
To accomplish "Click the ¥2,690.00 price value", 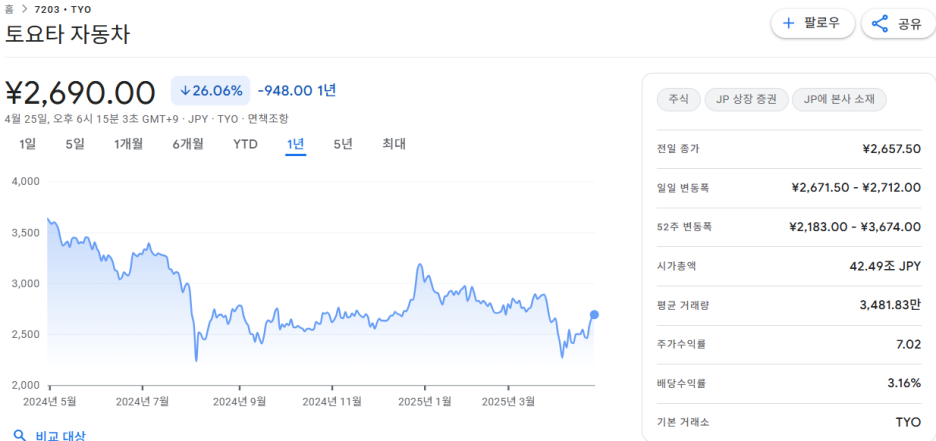I will tap(81, 92).
